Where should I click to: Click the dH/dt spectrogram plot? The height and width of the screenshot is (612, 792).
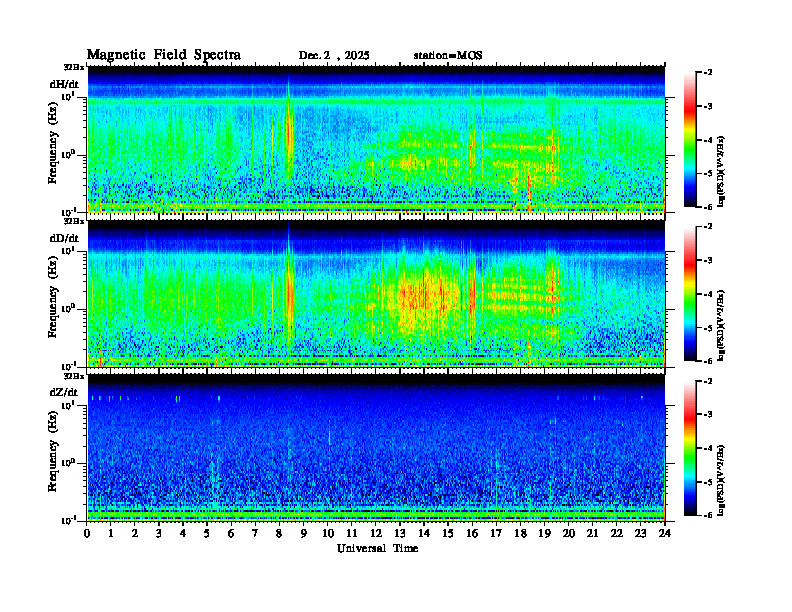pos(376,139)
